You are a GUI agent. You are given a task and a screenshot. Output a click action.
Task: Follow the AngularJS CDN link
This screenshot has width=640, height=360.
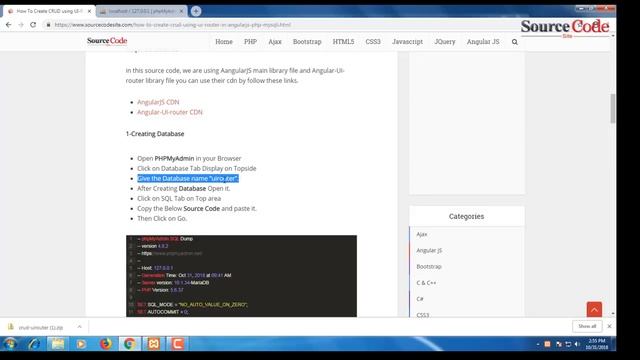(158, 102)
